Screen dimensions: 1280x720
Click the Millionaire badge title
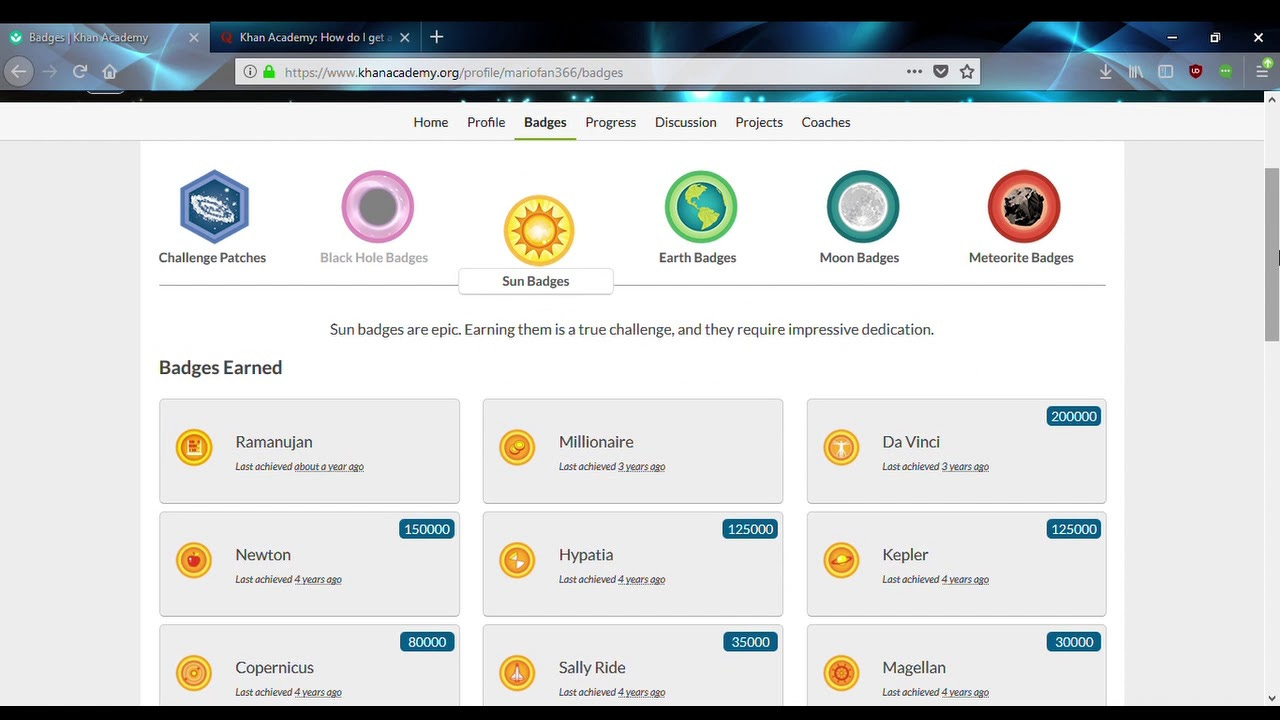pyautogui.click(x=596, y=442)
